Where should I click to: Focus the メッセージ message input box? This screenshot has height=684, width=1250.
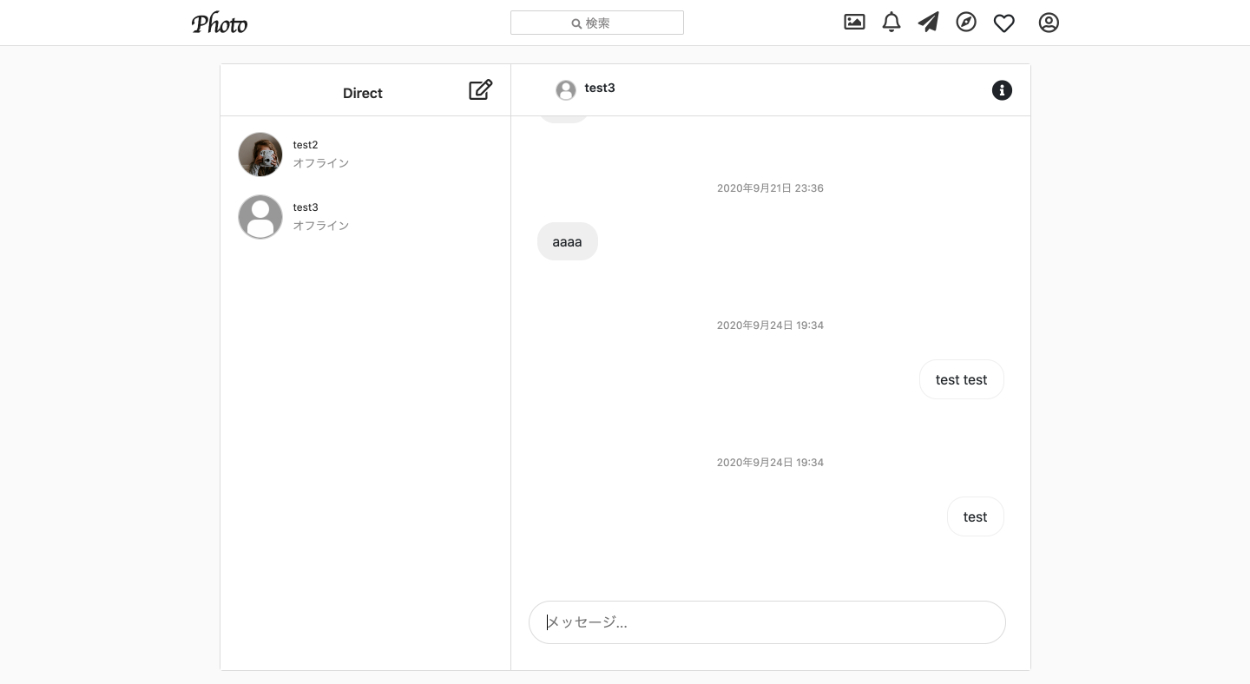point(767,622)
